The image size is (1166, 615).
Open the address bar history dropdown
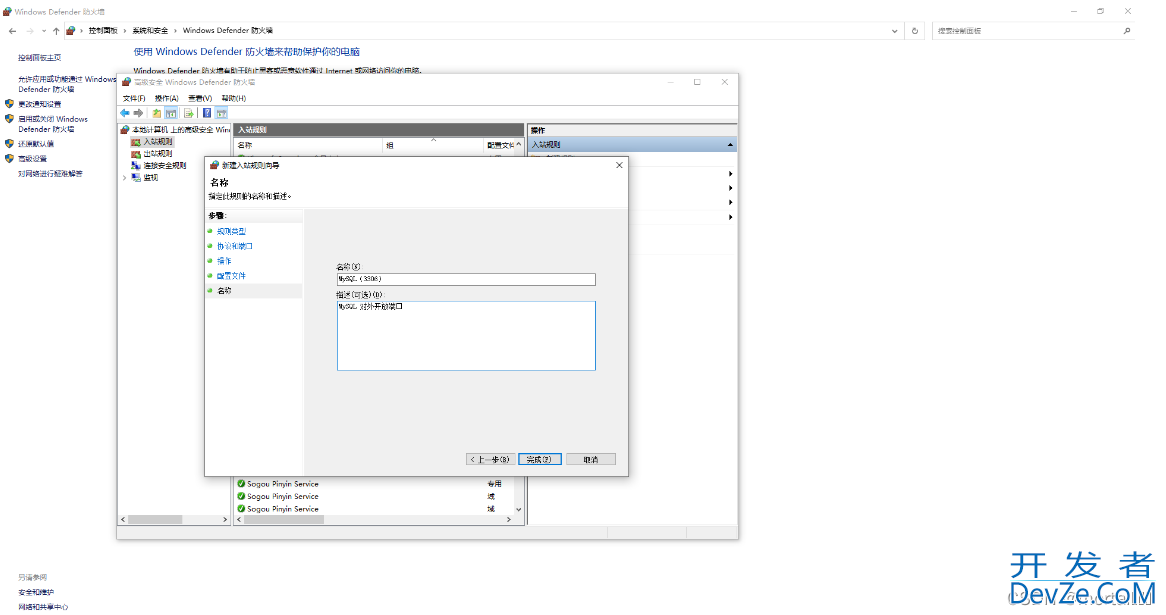click(x=894, y=30)
